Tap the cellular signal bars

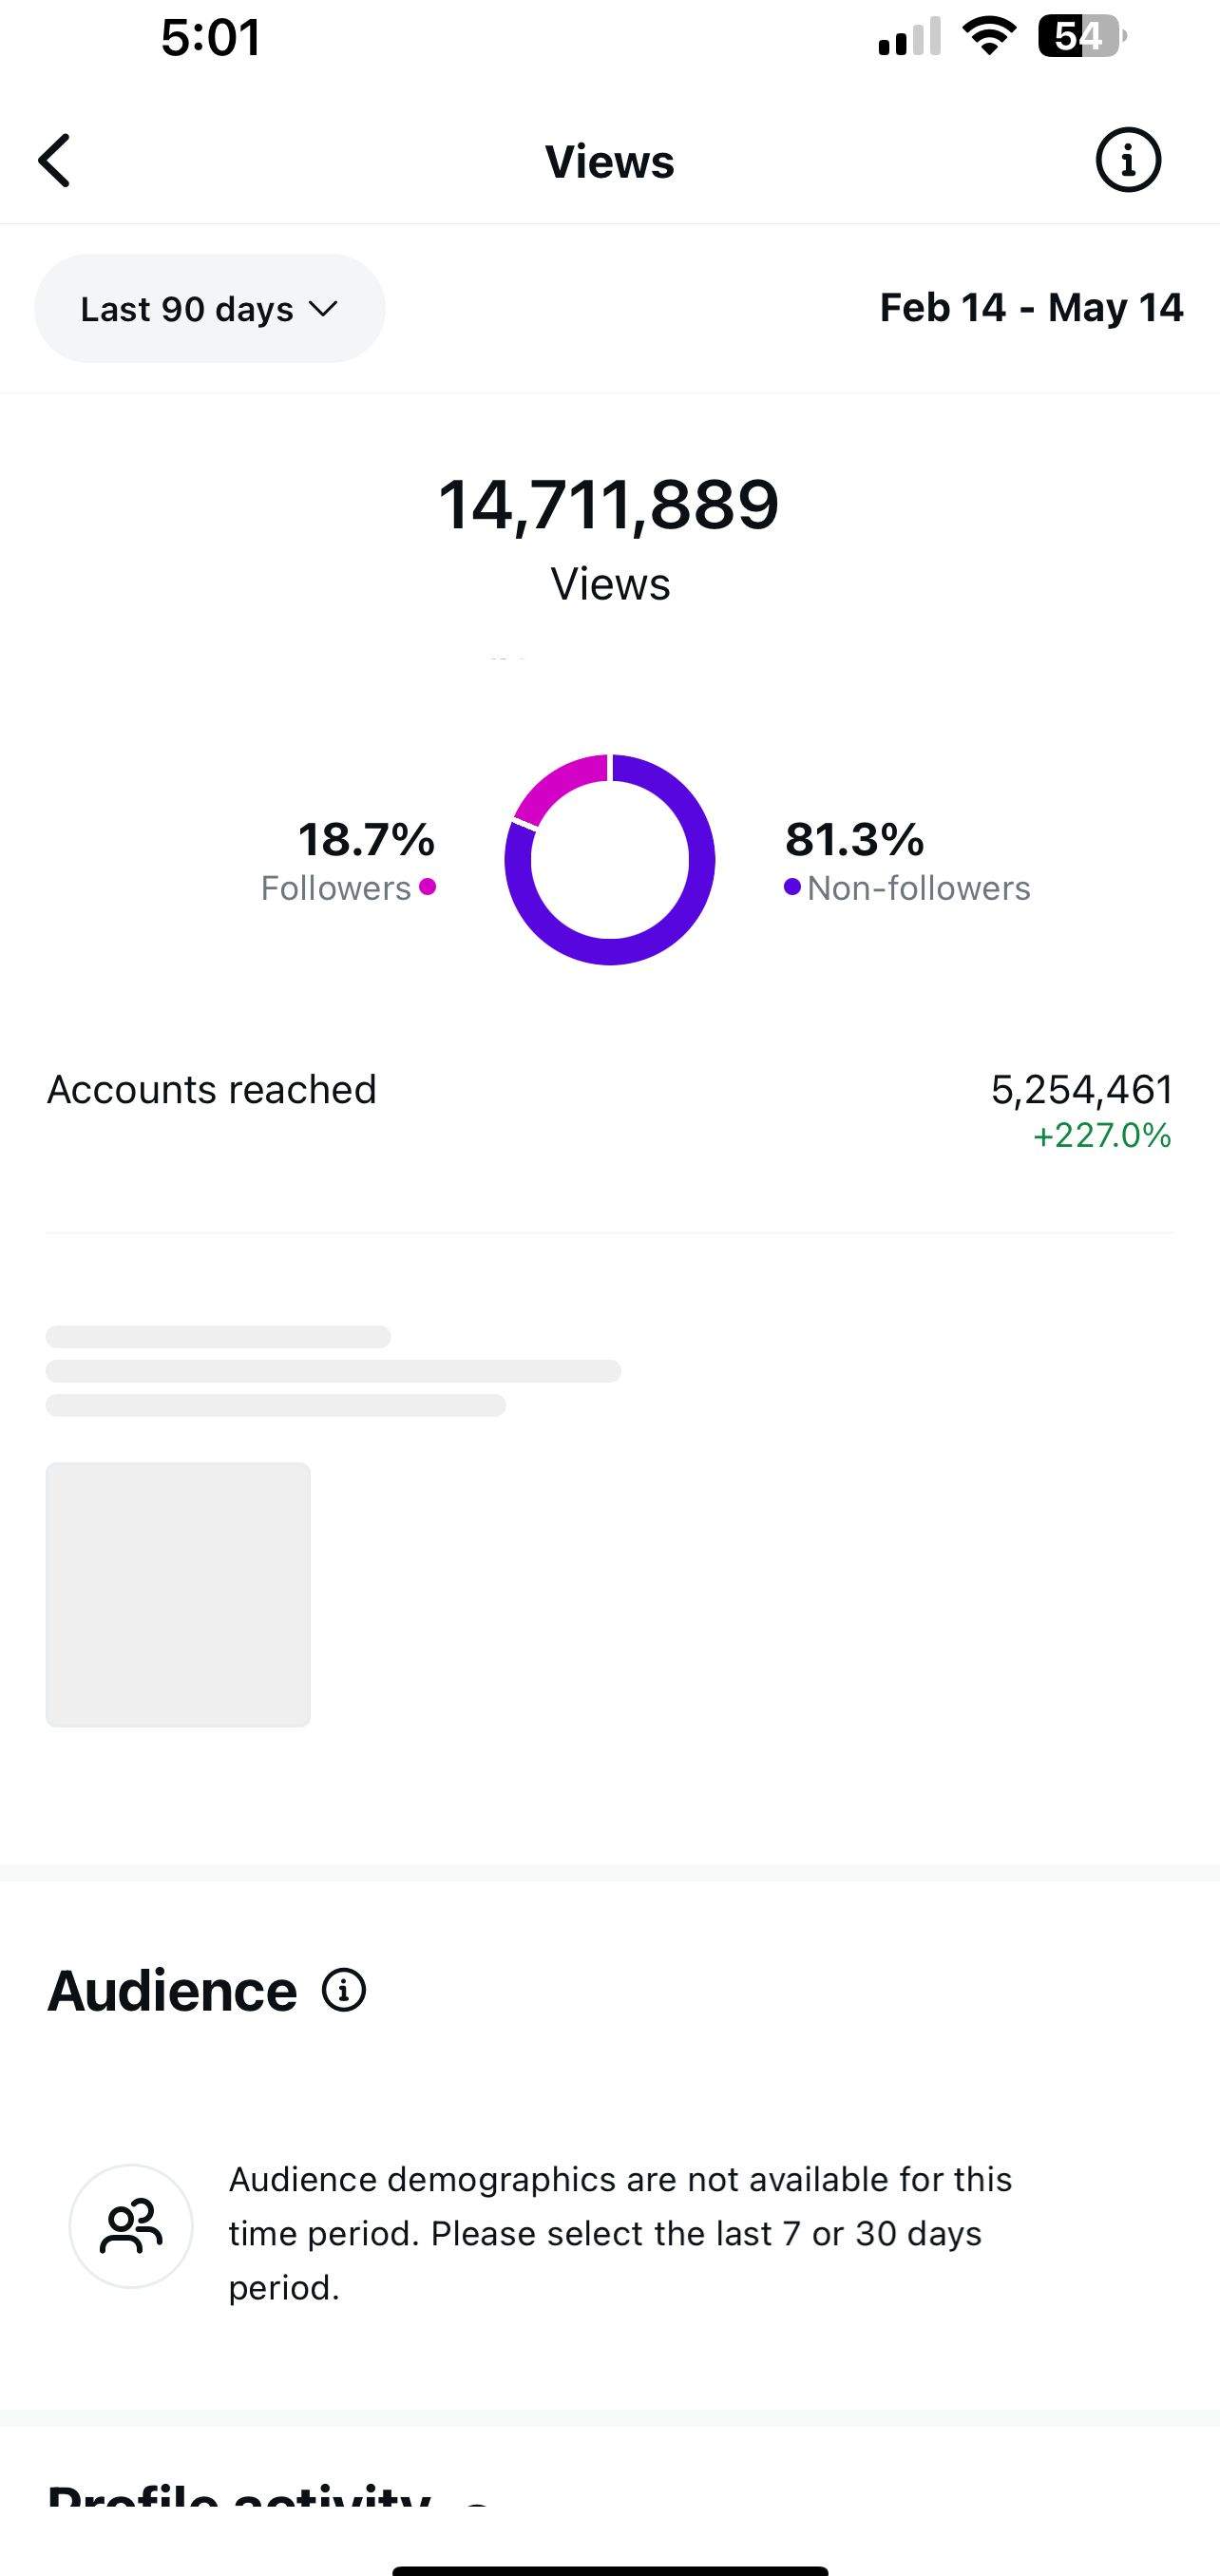pos(909,38)
